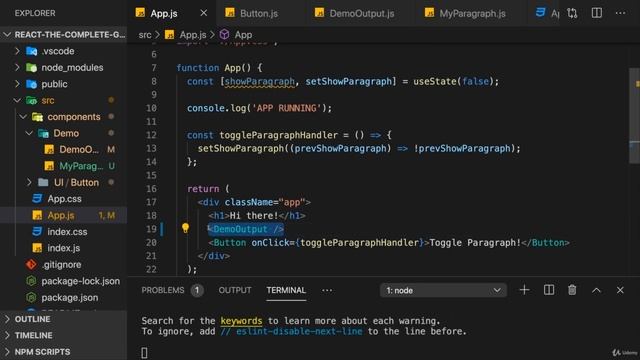Open the panel overflow ellipsis next to TERMINAL
The width and height of the screenshot is (640, 360).
coord(327,290)
